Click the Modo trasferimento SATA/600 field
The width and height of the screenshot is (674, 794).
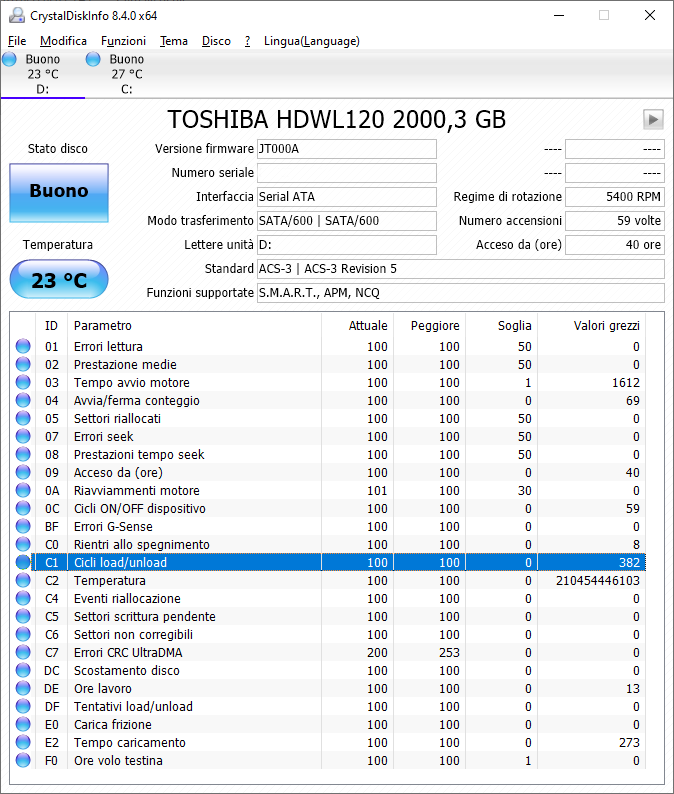(x=347, y=221)
